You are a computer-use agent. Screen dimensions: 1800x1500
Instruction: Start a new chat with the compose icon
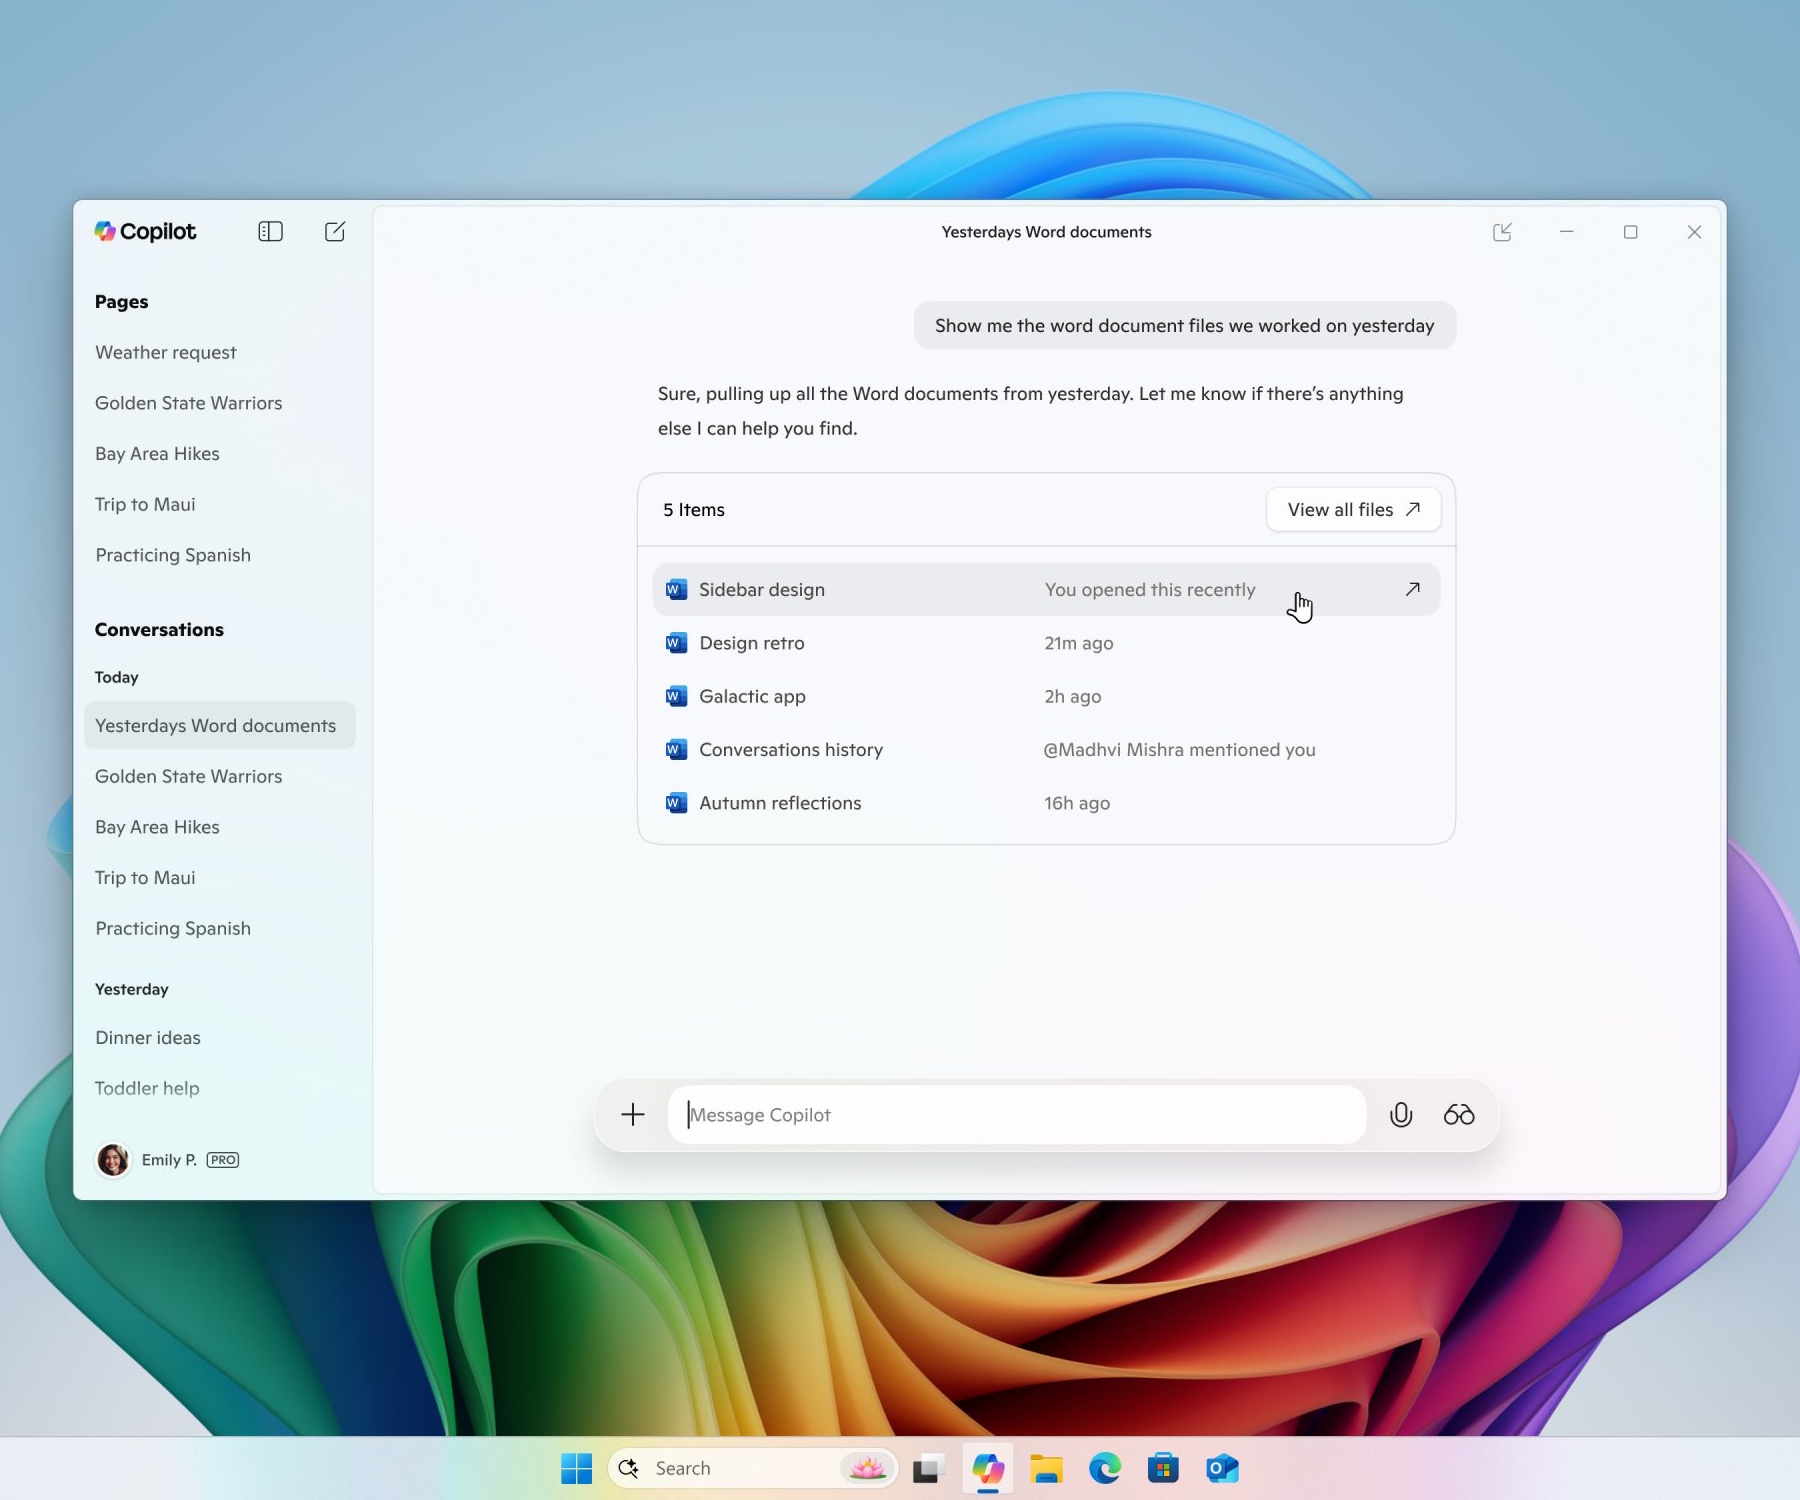pos(335,231)
